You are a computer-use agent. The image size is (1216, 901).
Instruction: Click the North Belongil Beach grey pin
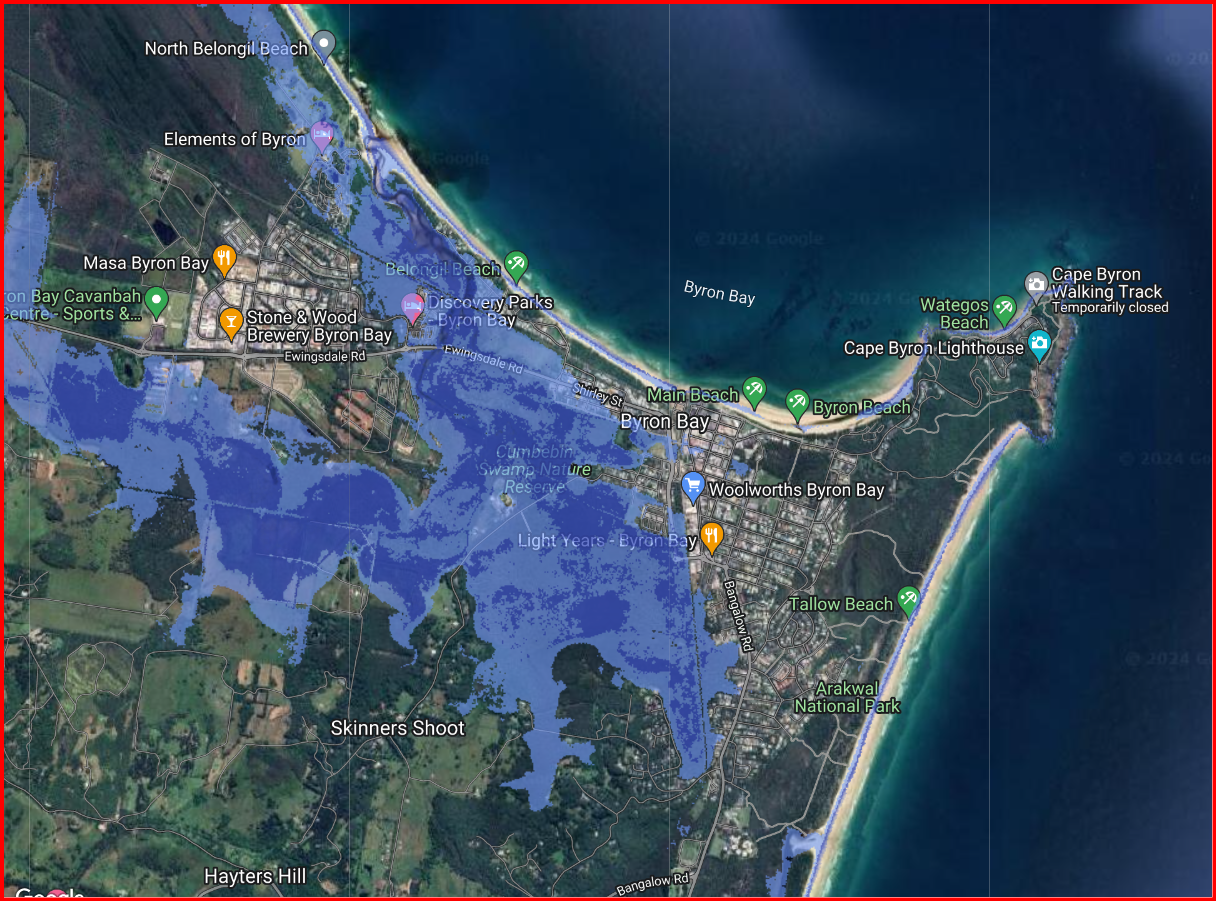coord(323,44)
